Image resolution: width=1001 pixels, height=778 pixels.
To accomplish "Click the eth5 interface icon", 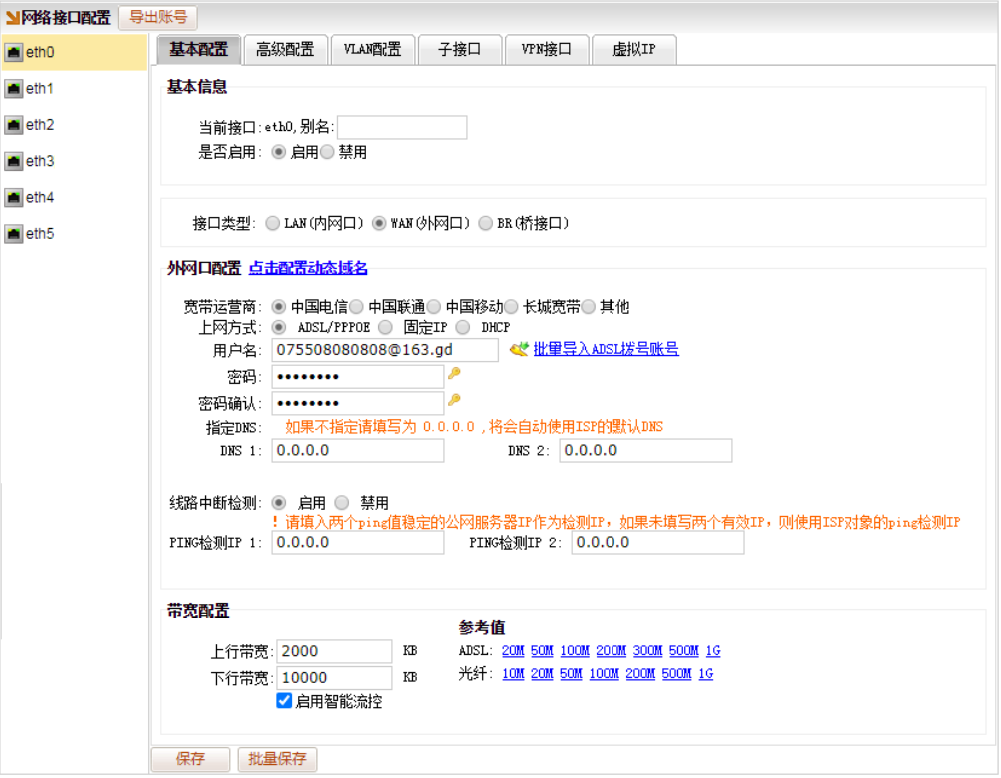I will [x=14, y=234].
